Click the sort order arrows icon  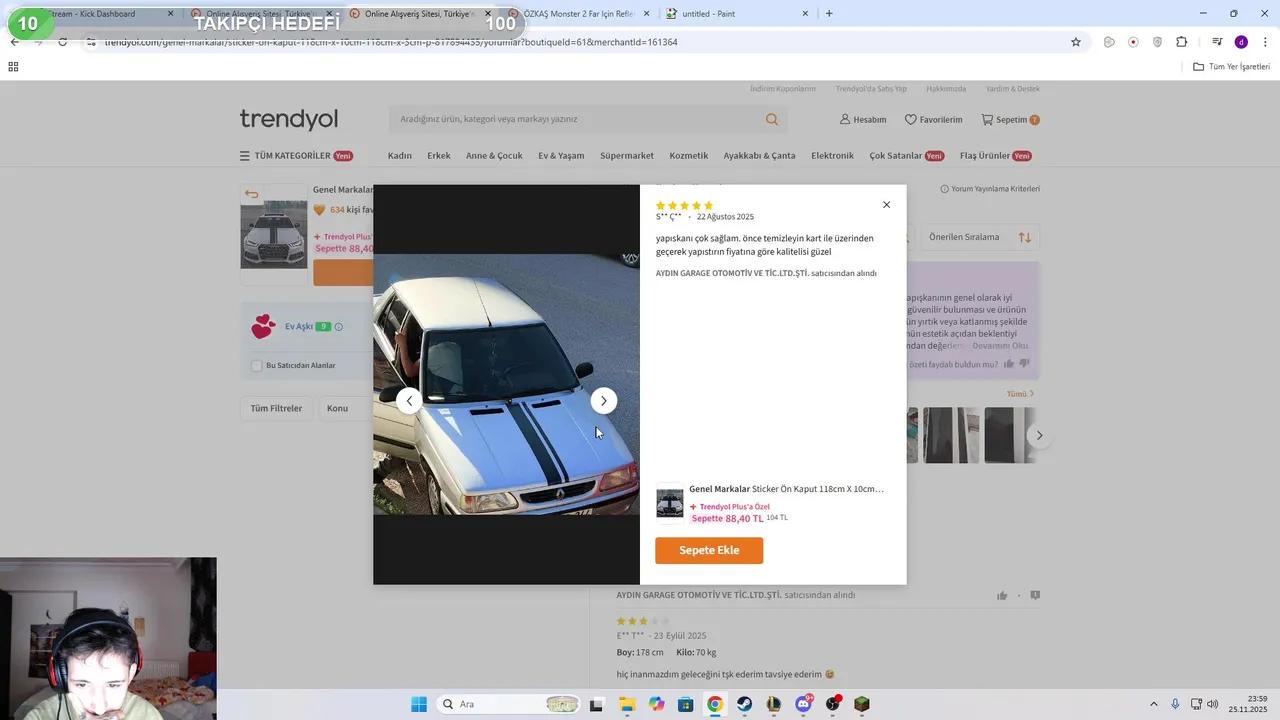coord(1025,237)
